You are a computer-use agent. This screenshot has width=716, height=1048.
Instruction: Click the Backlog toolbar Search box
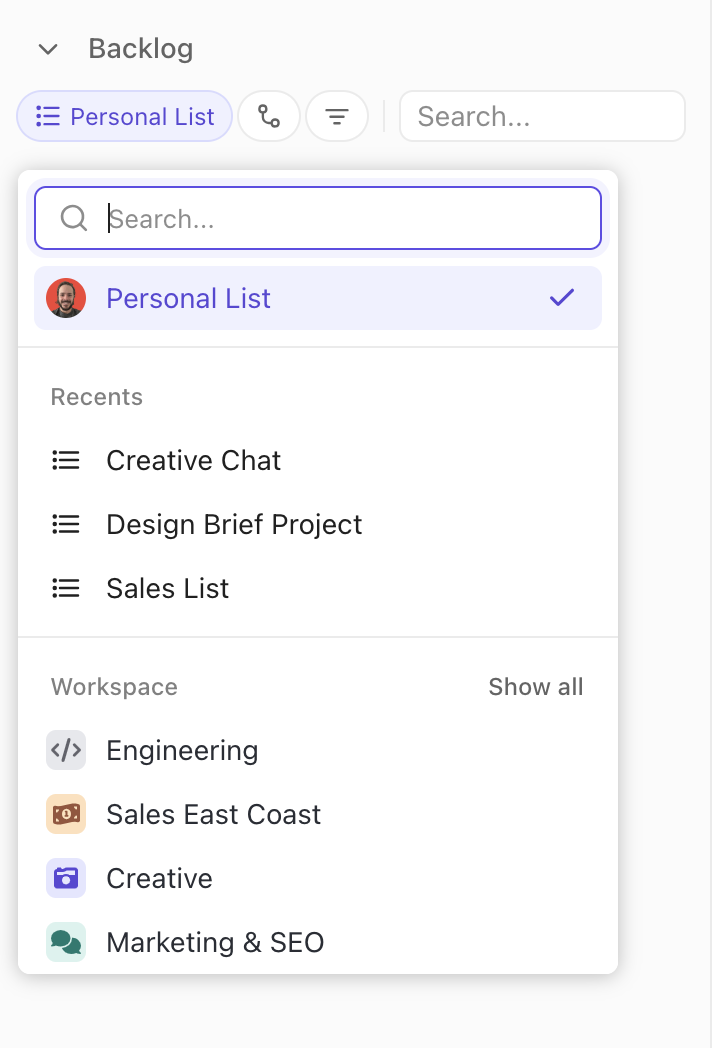pos(541,117)
